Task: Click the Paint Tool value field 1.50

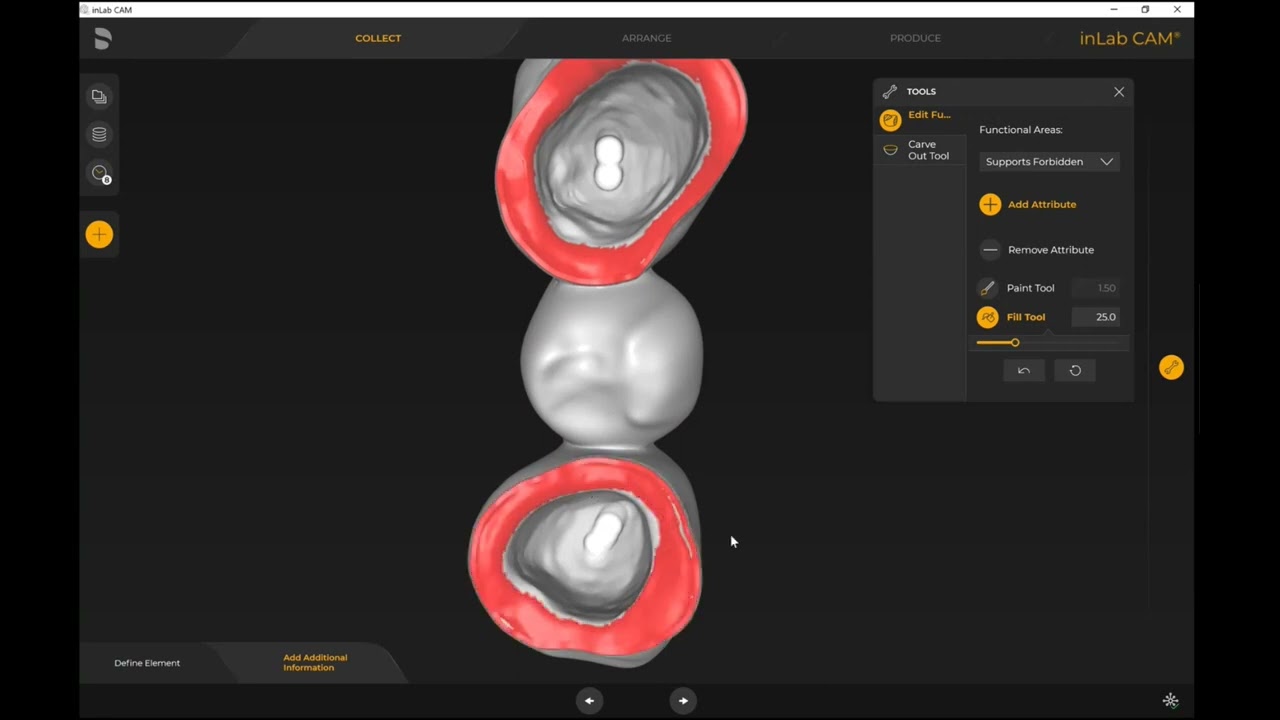Action: tap(1095, 288)
